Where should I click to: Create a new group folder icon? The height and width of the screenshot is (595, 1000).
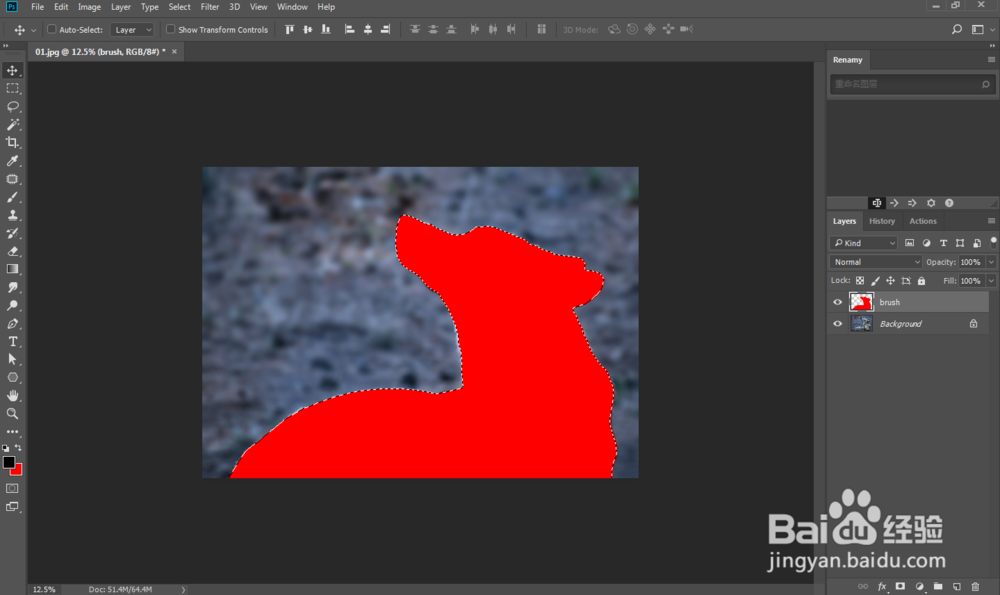tap(938, 586)
